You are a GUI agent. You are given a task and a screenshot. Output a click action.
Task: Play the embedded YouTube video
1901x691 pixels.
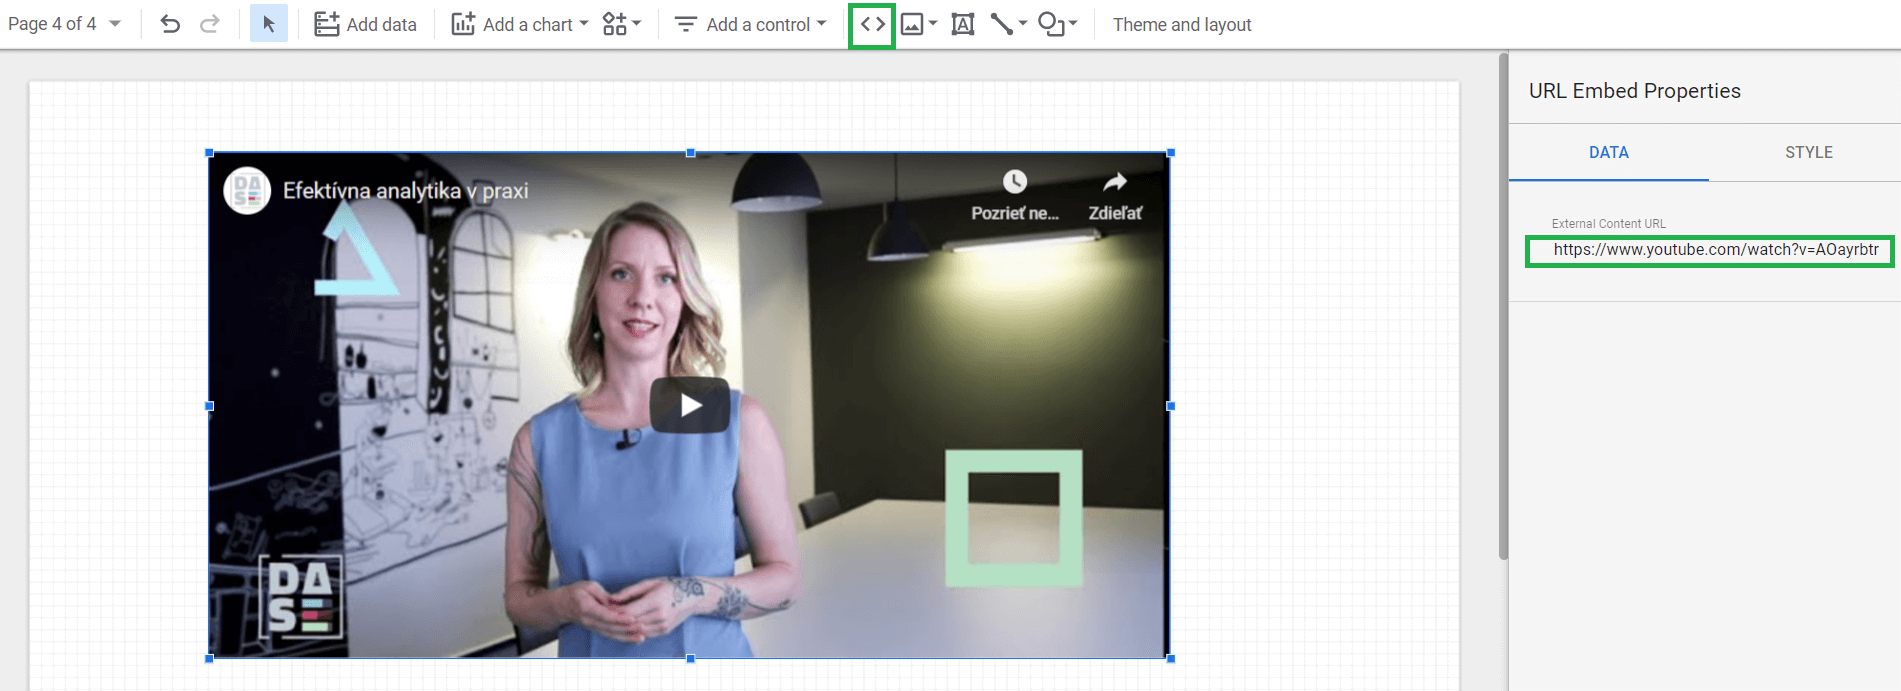pyautogui.click(x=690, y=405)
